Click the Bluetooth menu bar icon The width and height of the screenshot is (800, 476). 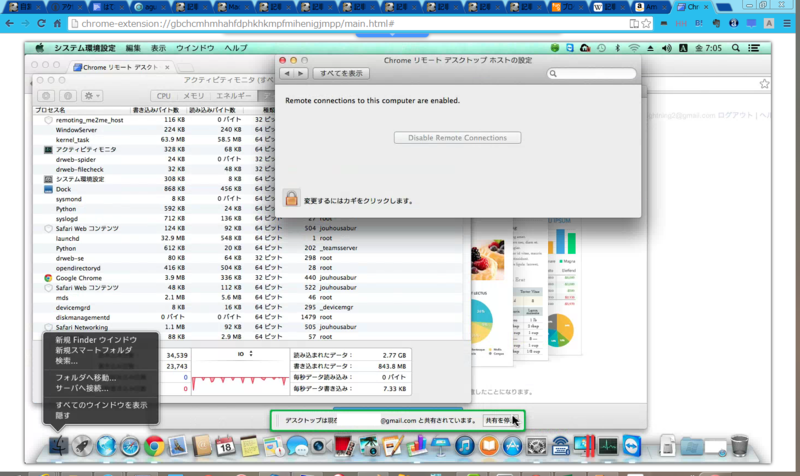coord(617,48)
